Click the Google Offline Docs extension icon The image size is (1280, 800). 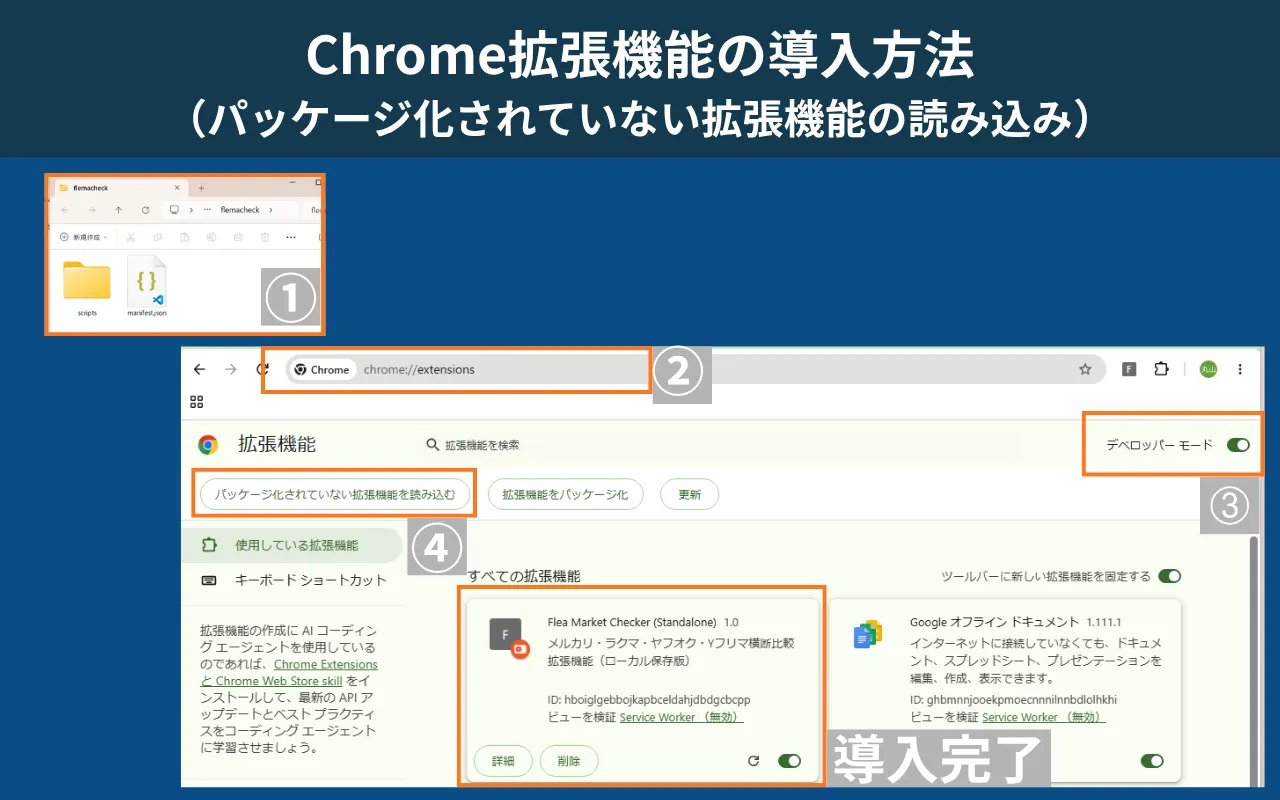click(x=867, y=635)
